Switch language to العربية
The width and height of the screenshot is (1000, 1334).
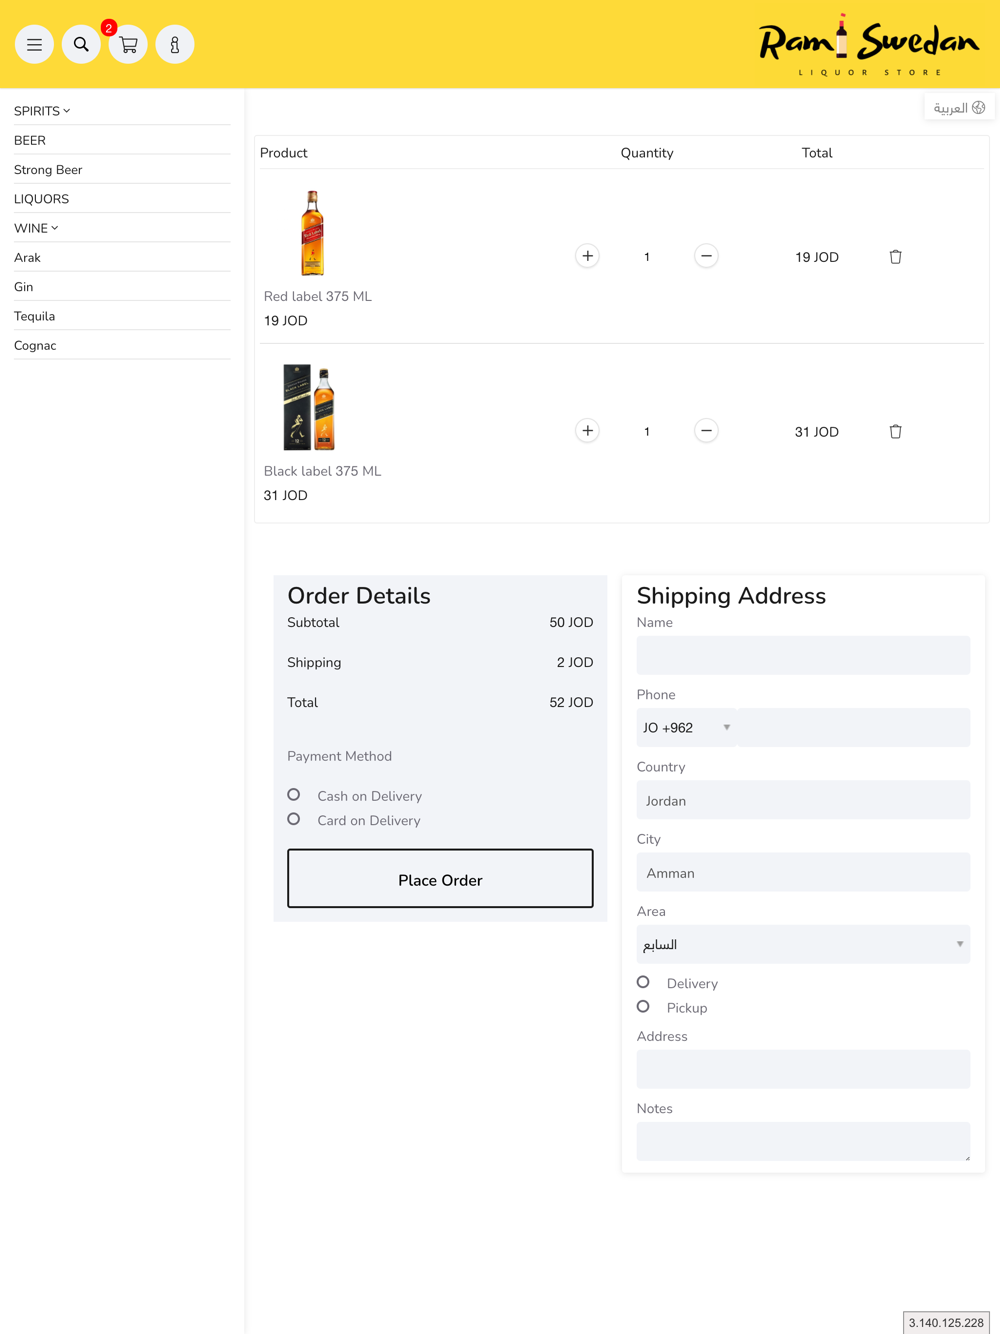click(x=959, y=107)
